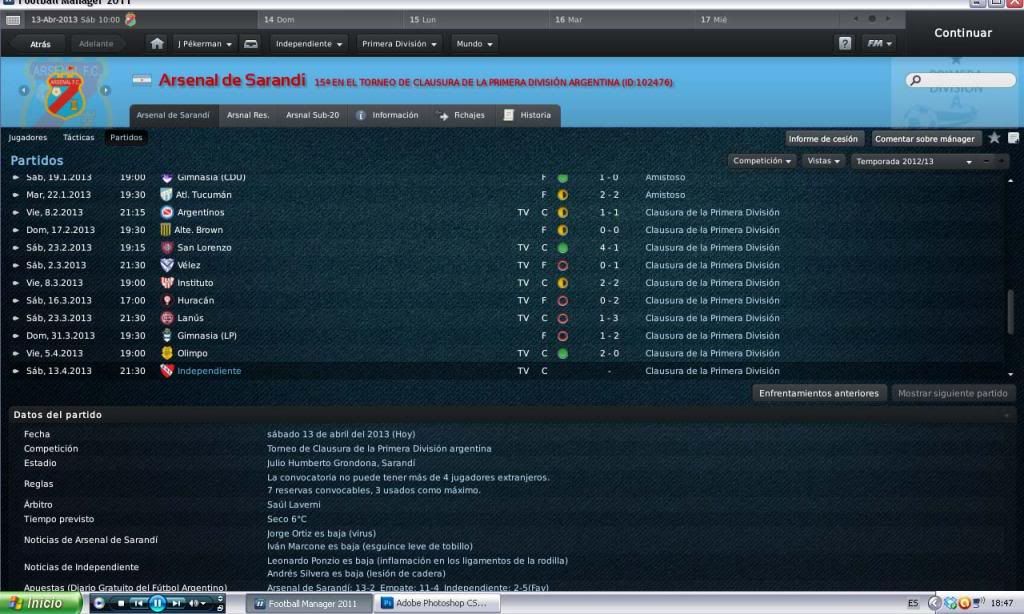Select the Partidos subtab
The width and height of the screenshot is (1024, 614).
point(126,137)
